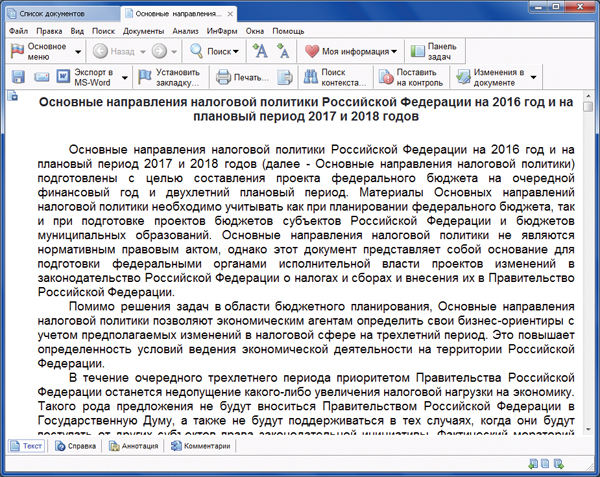Expand the Основное меню dropdown
Viewport: 600px width, 477px height.
tap(75, 51)
